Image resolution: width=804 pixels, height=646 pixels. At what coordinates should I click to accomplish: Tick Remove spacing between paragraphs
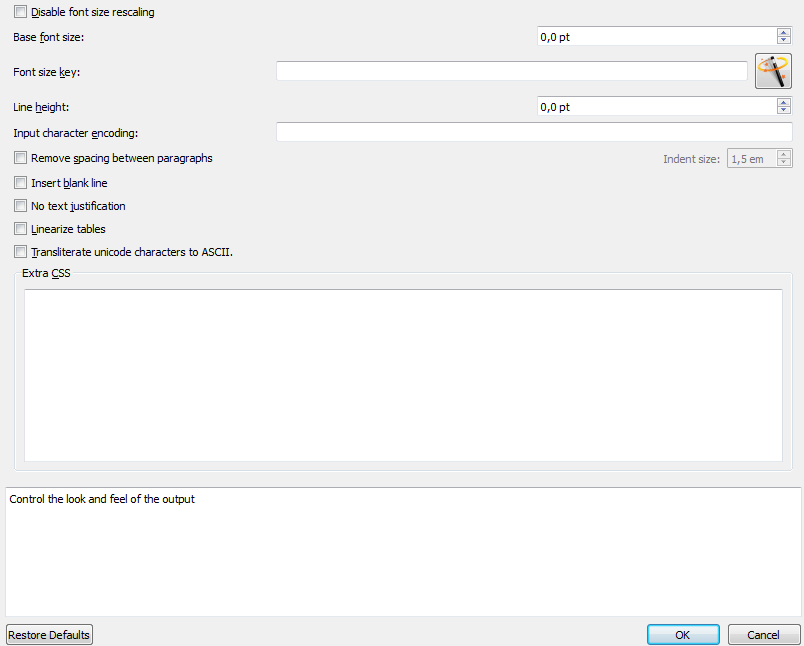[21, 158]
